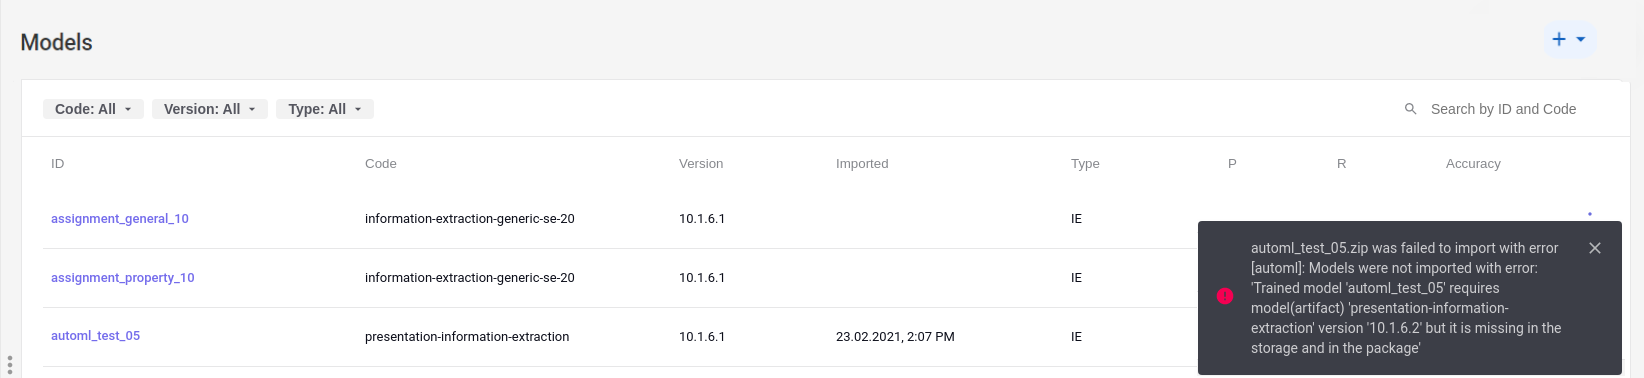Sort by the Accuracy column header
Viewport: 1644px width, 378px height.
point(1473,164)
